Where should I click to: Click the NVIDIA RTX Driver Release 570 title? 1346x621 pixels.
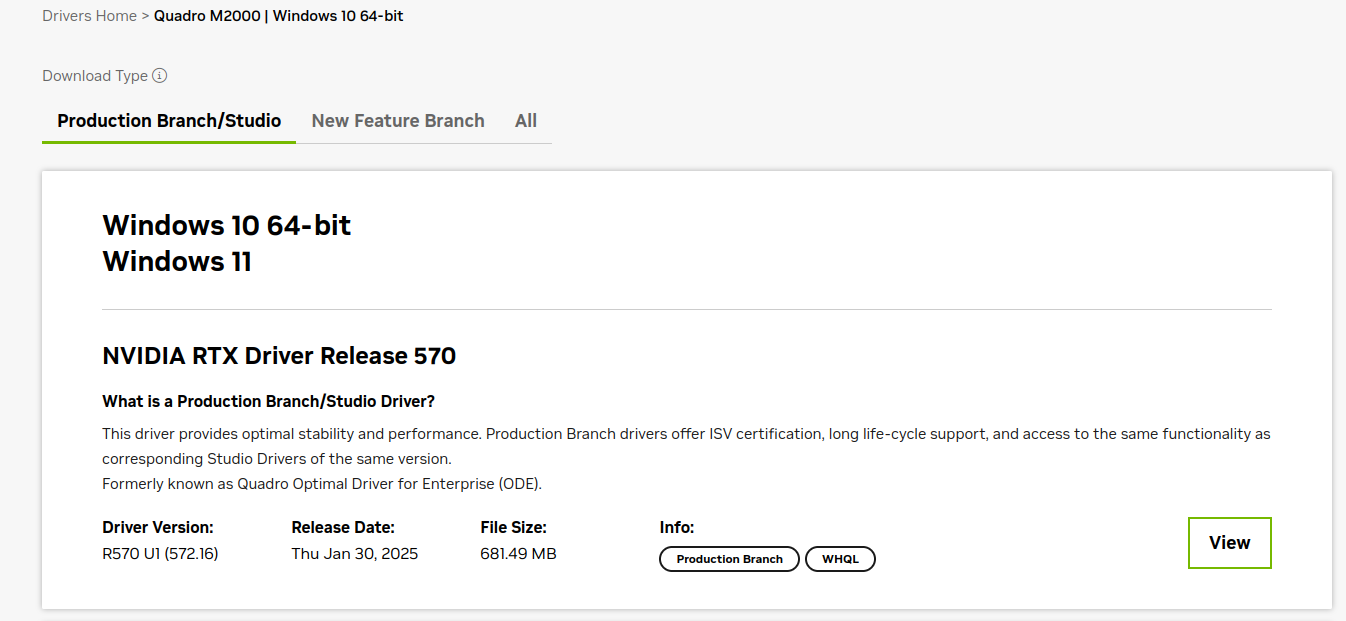279,356
